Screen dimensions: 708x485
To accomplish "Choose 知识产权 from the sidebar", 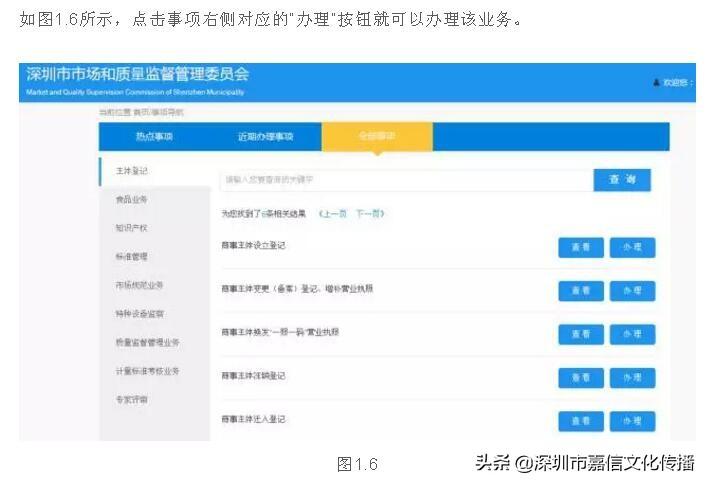I will point(132,228).
